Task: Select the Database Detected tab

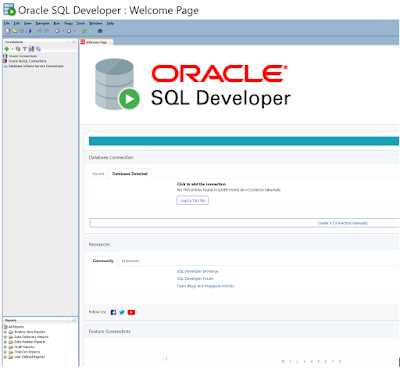Action: (130, 174)
